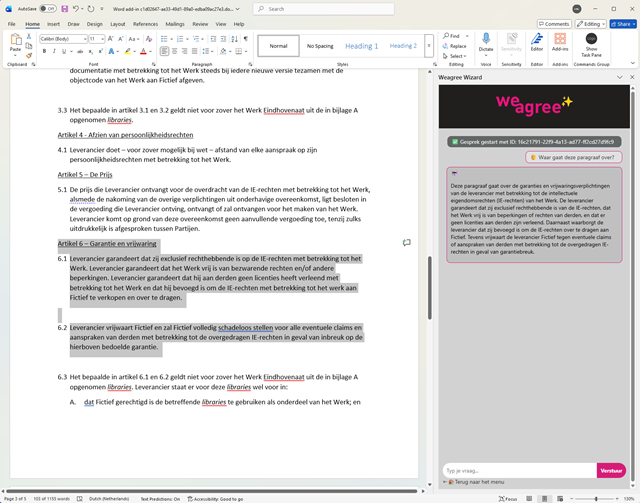
Task: Toggle Text Predictions in status bar
Action: (160, 499)
